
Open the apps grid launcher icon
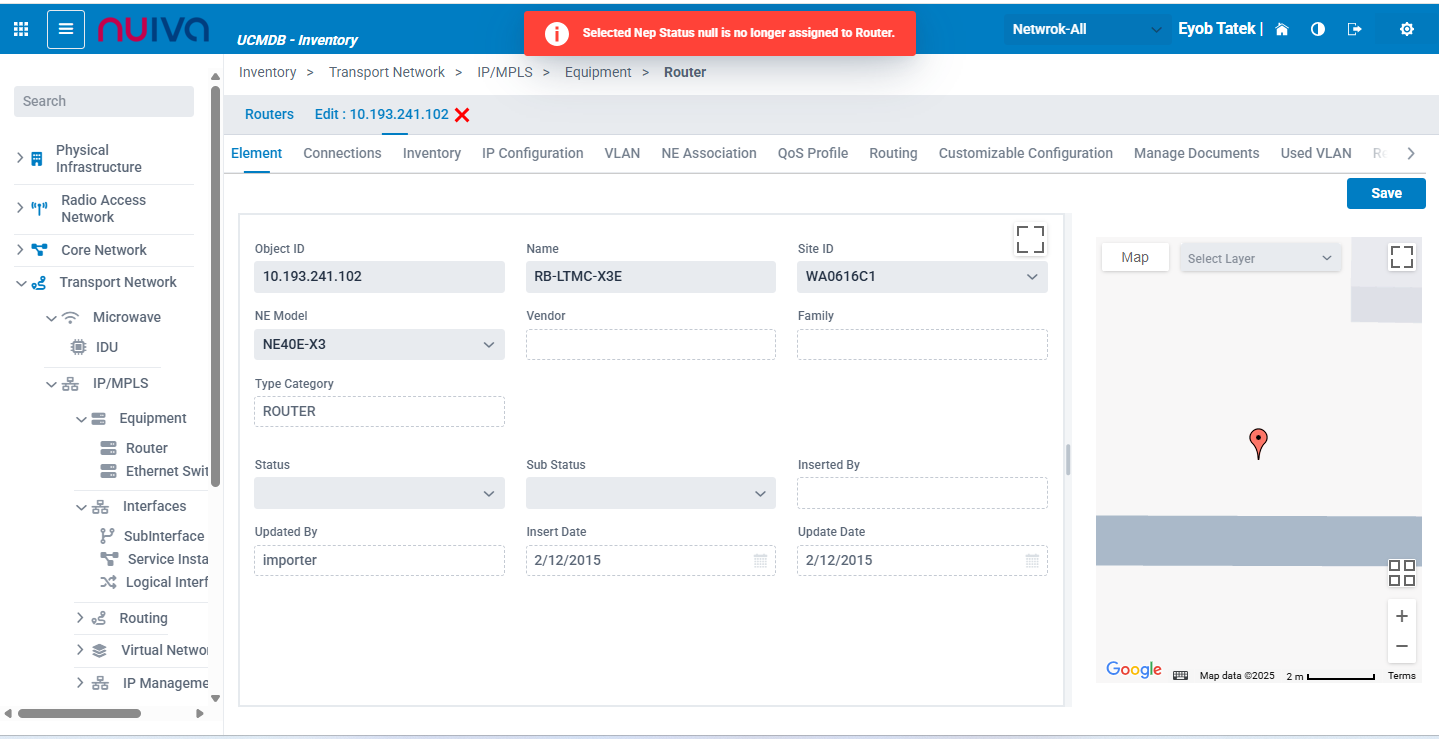(x=21, y=29)
